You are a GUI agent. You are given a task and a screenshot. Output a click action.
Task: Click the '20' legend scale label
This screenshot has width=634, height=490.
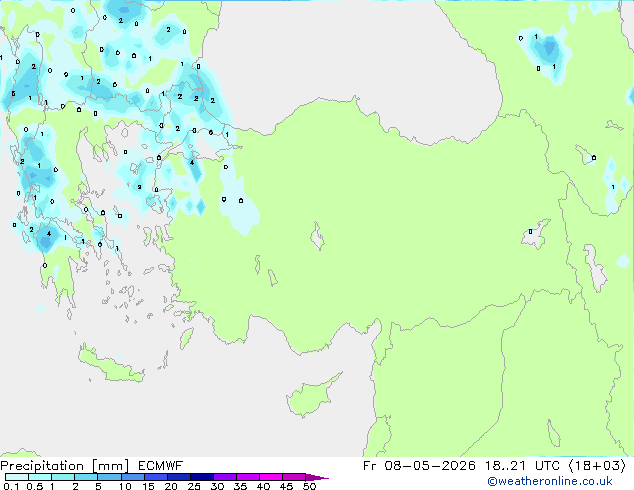[x=171, y=486]
